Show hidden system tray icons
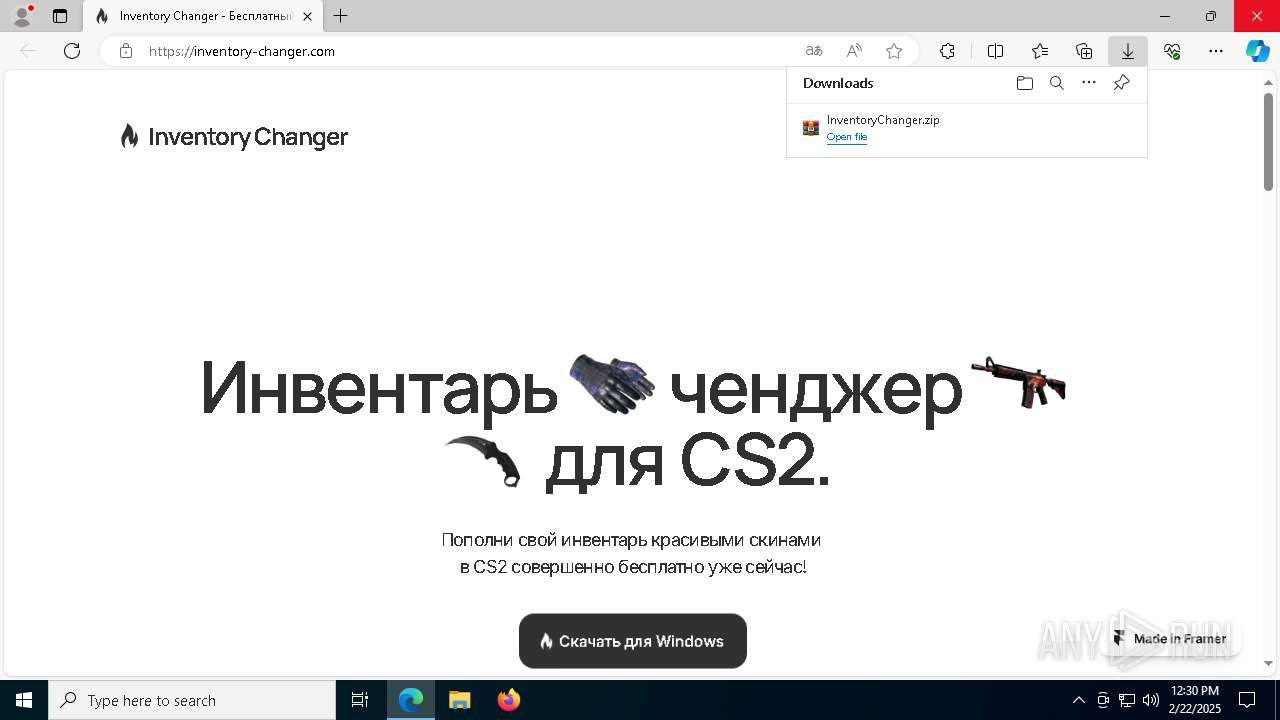Viewport: 1280px width, 720px height. 1078,700
